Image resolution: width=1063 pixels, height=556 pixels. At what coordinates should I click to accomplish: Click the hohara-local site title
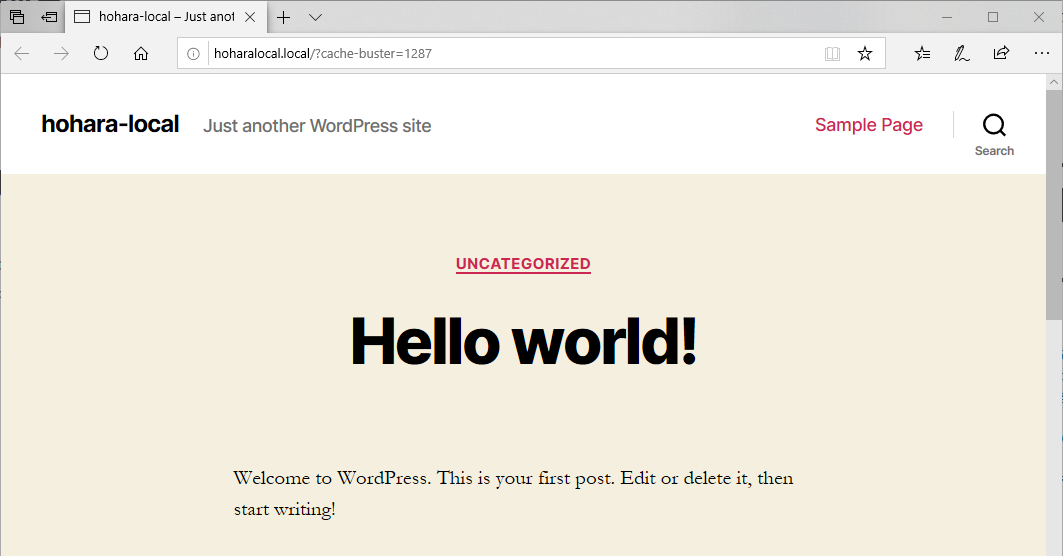110,124
